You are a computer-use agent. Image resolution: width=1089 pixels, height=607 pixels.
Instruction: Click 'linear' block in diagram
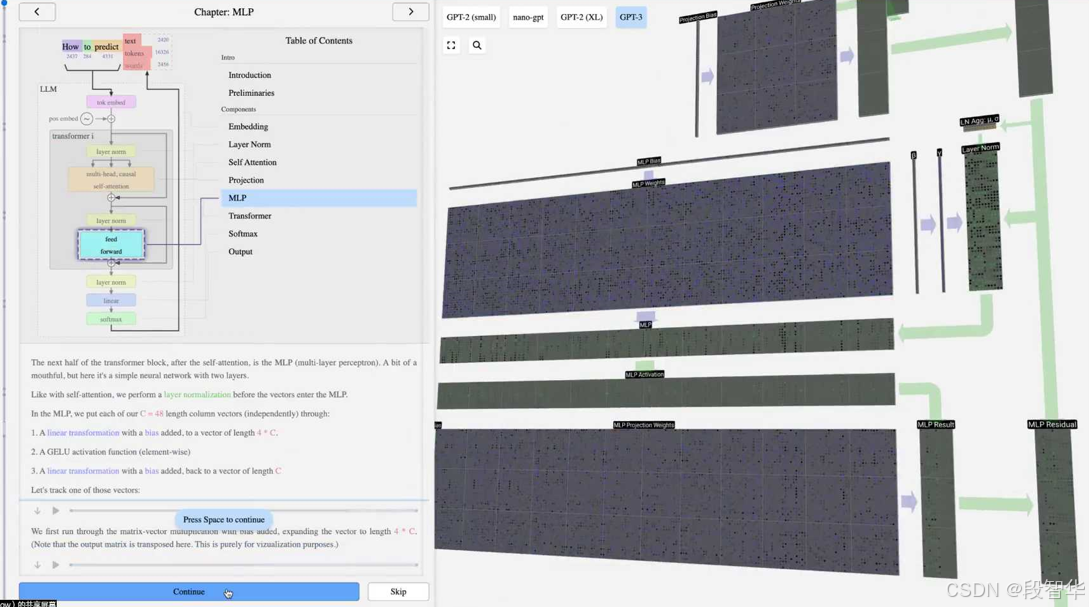point(111,301)
